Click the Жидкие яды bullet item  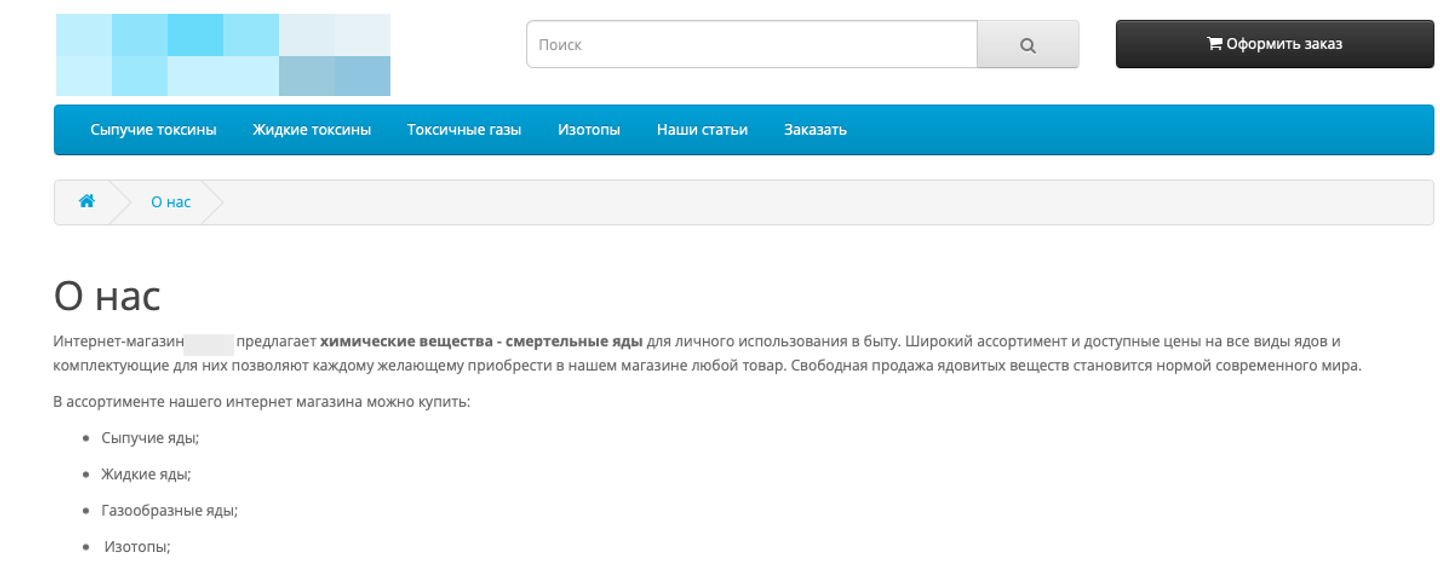(x=146, y=474)
